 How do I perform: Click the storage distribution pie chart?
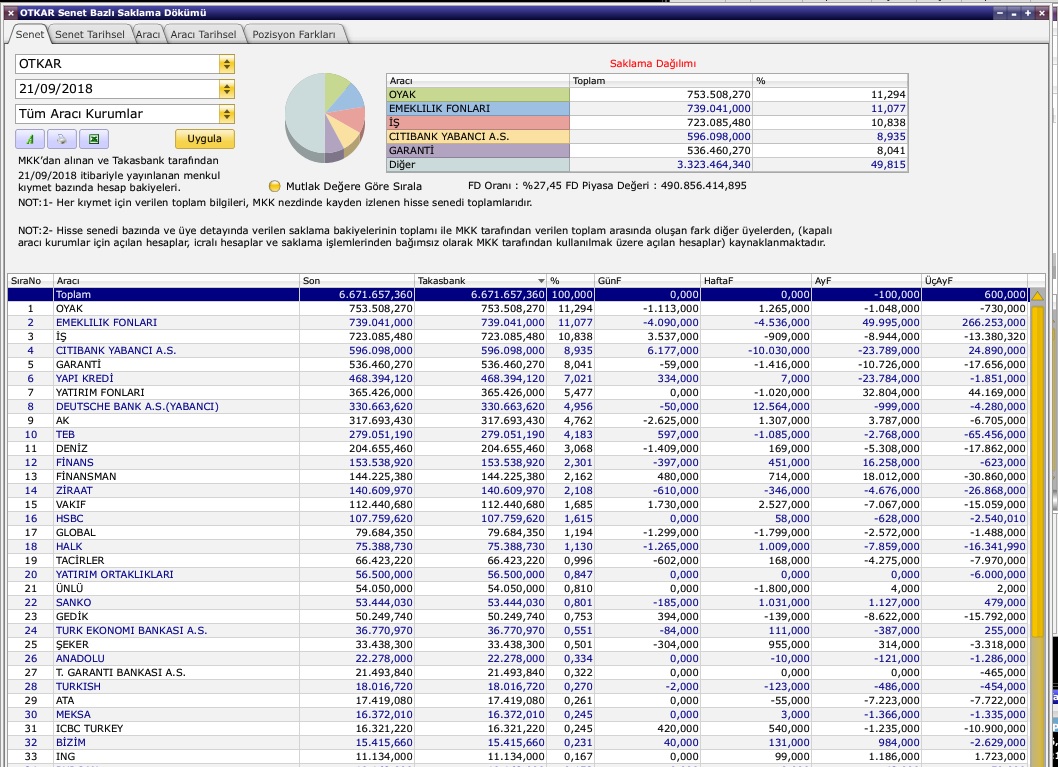click(x=325, y=117)
